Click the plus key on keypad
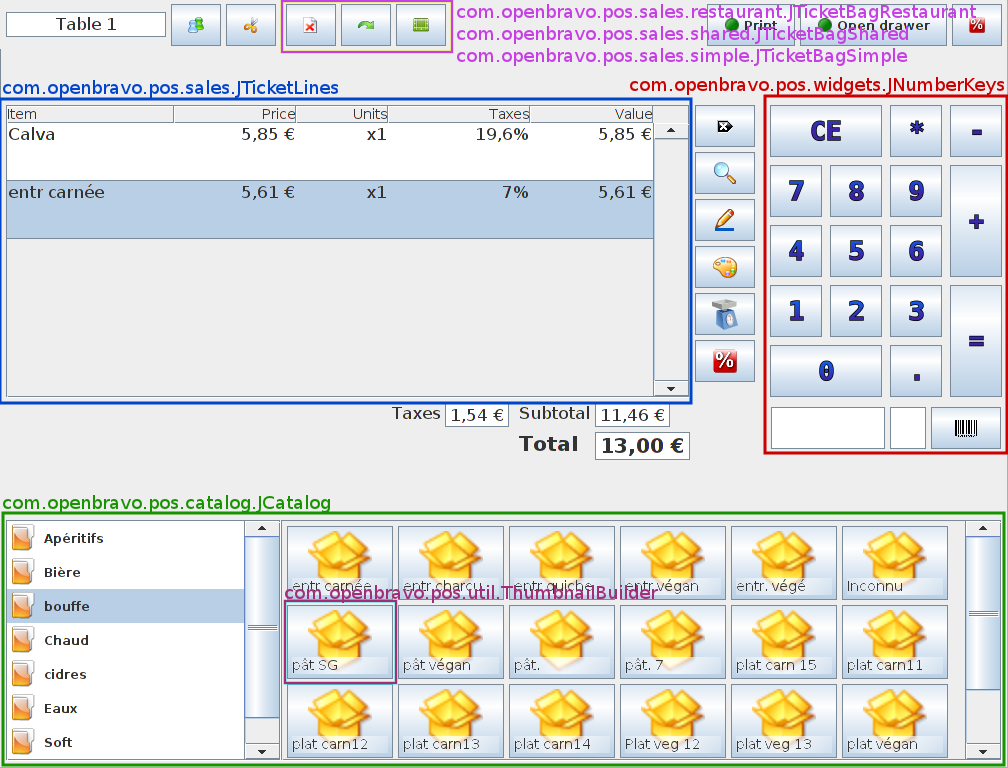1008x768 pixels. pos(976,221)
